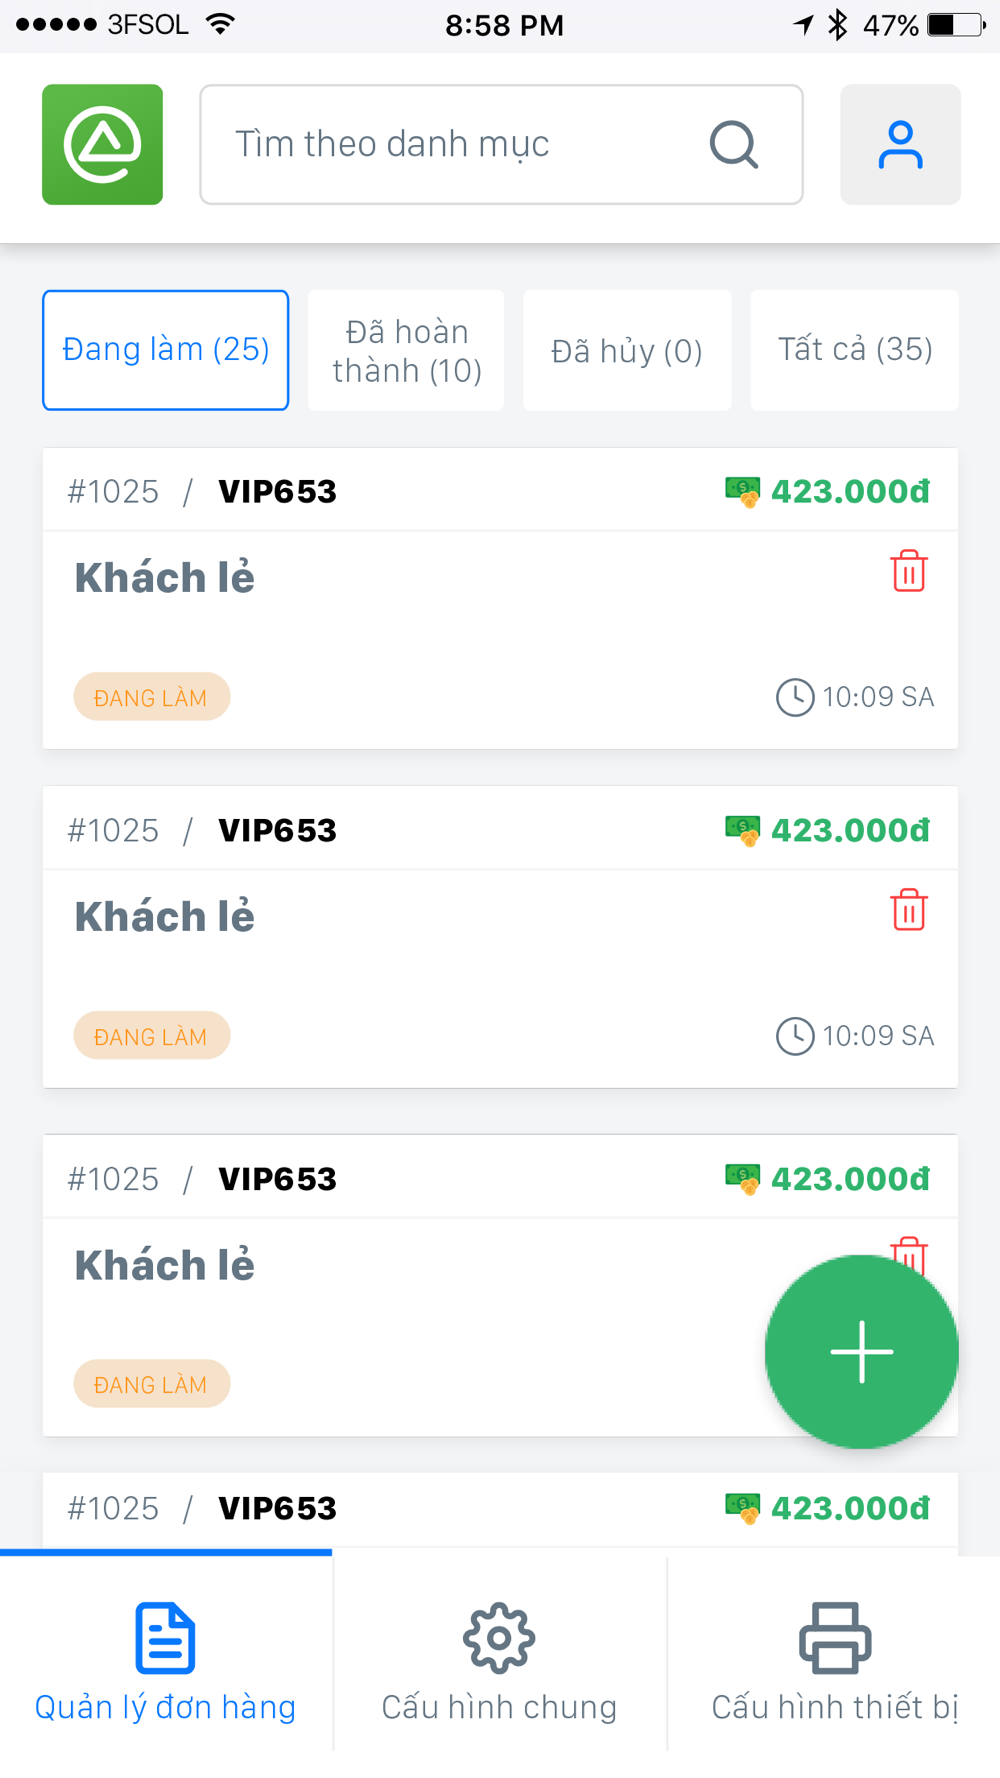Tap "ĐANG LÀM" badge on third order
This screenshot has height=1778, width=1000.
click(x=151, y=1384)
